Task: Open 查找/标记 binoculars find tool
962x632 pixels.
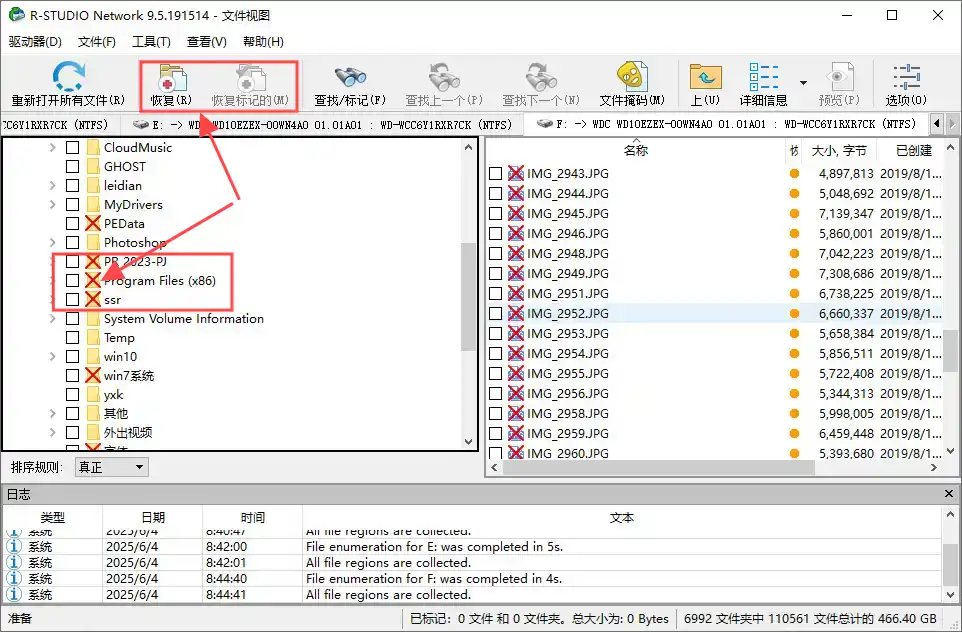Action: pyautogui.click(x=350, y=77)
